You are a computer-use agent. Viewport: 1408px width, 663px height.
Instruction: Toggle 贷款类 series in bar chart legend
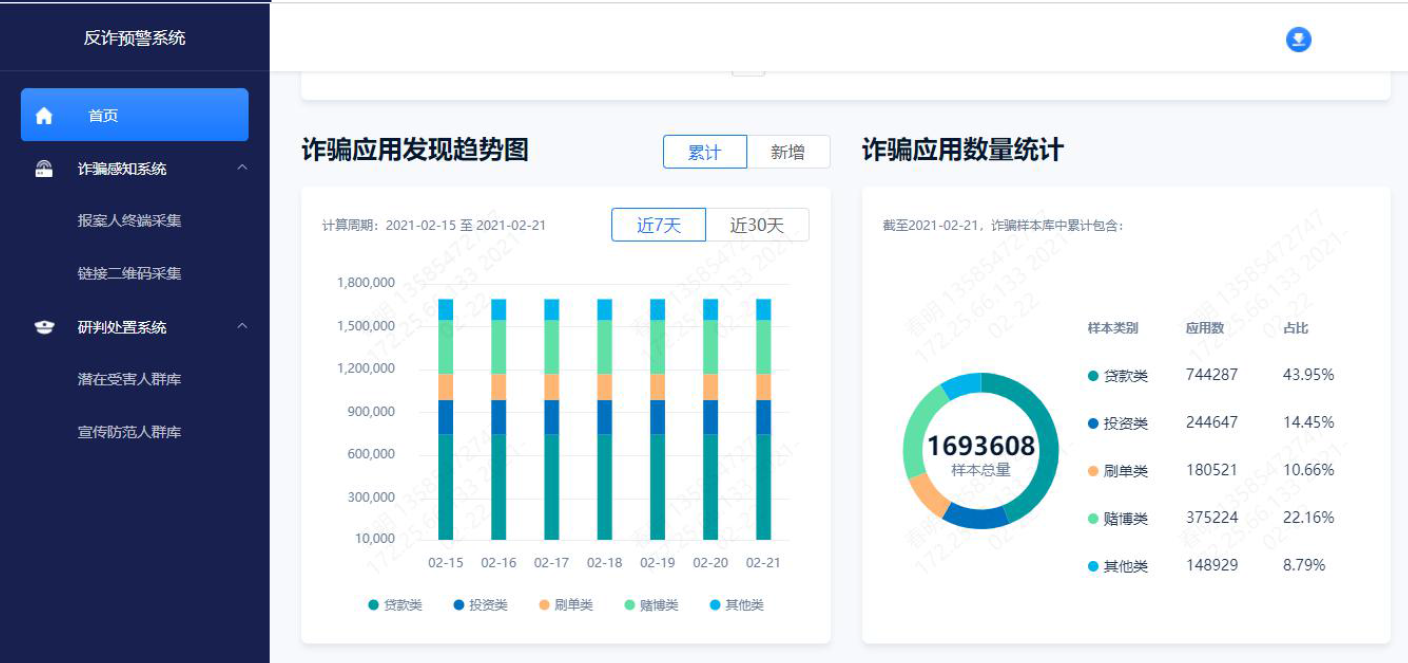tap(395, 605)
